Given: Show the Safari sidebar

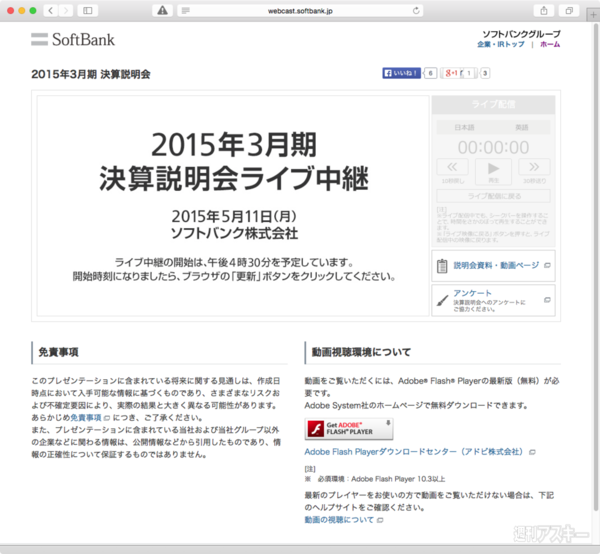Looking at the screenshot, I should point(88,10).
